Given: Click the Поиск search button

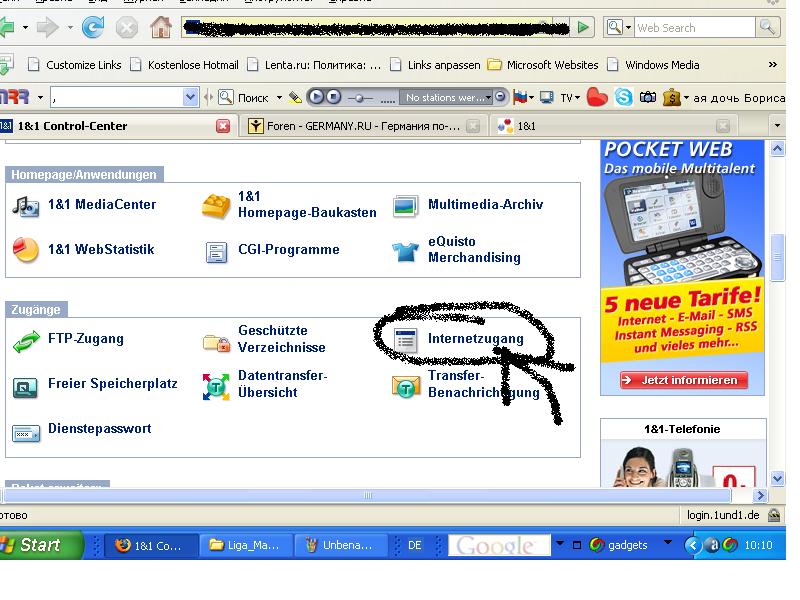Looking at the screenshot, I should [x=243, y=97].
